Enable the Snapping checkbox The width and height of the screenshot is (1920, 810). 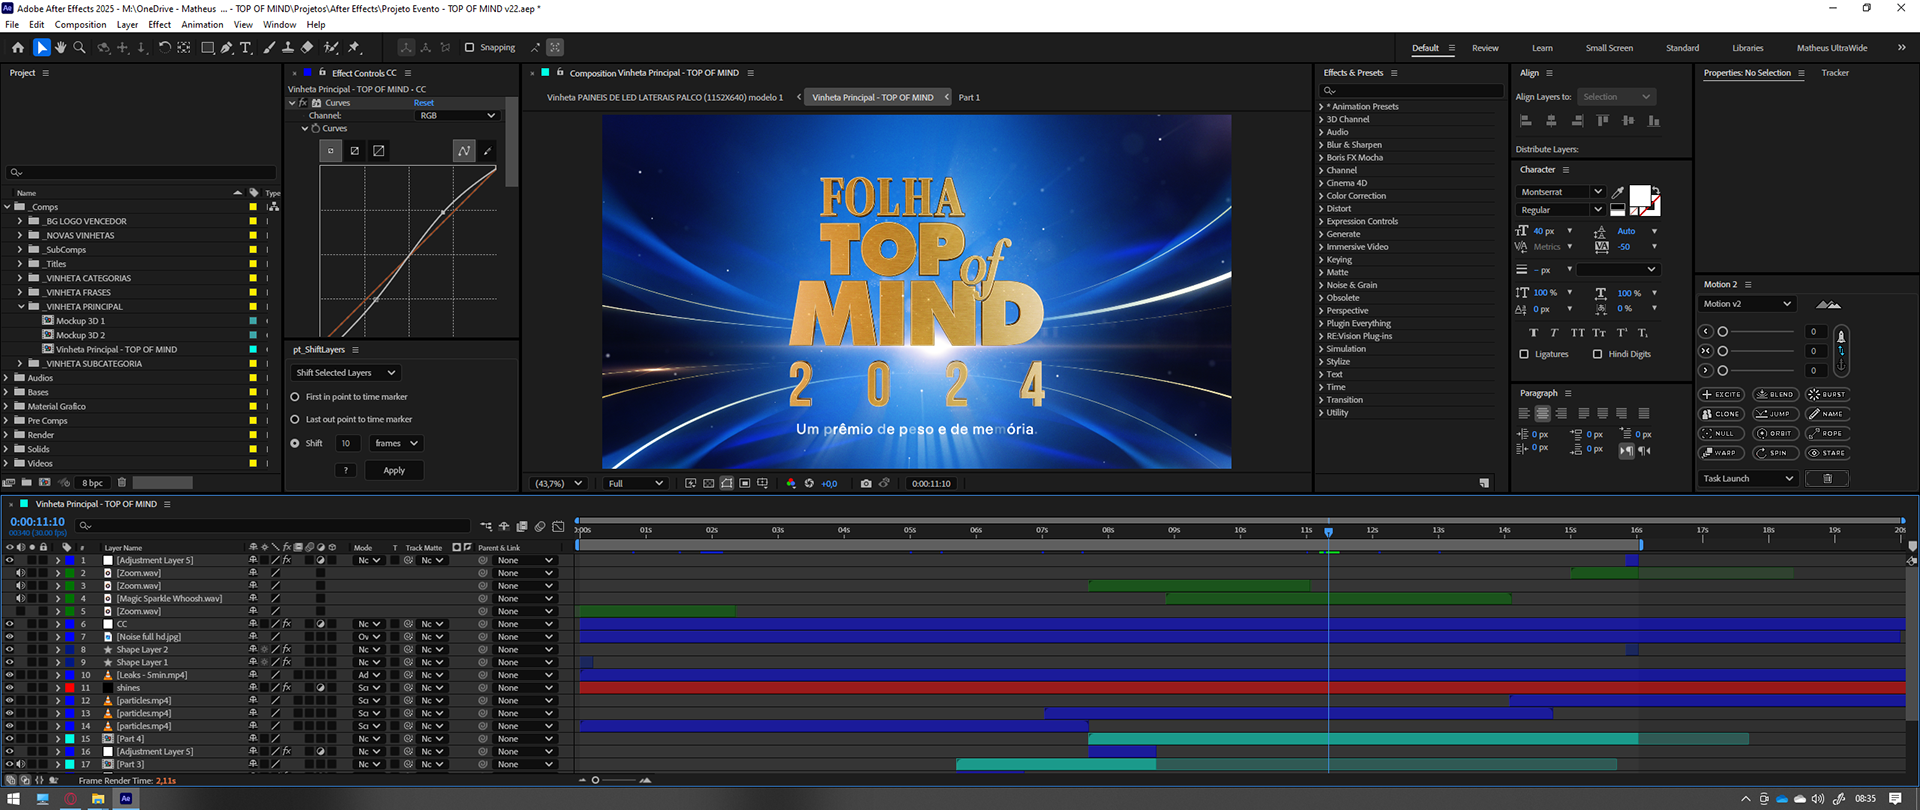(x=469, y=47)
